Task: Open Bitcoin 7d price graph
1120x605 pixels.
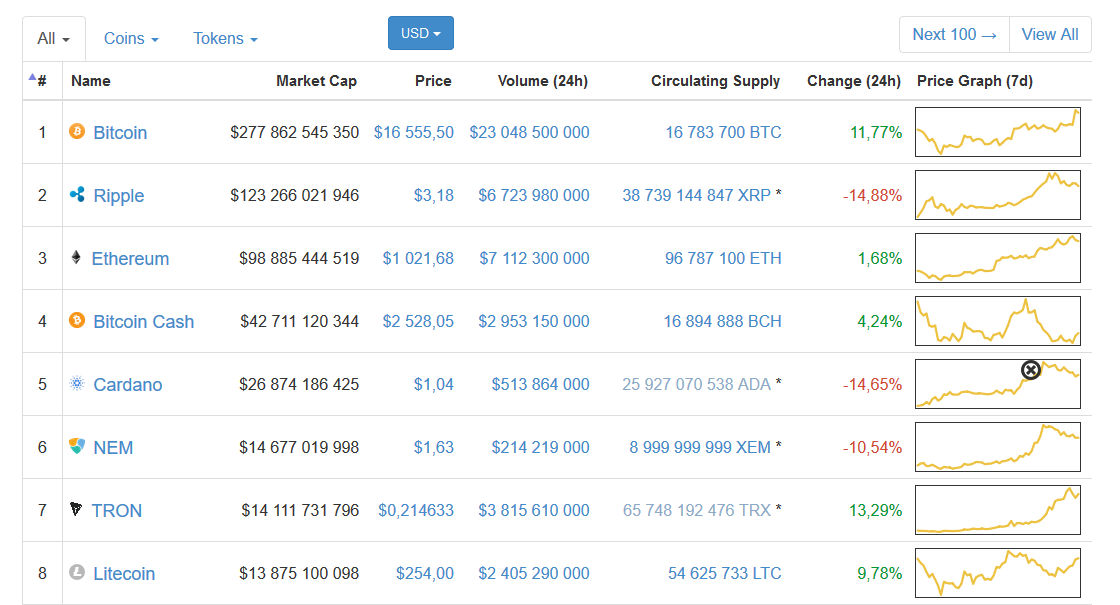Action: click(998, 132)
